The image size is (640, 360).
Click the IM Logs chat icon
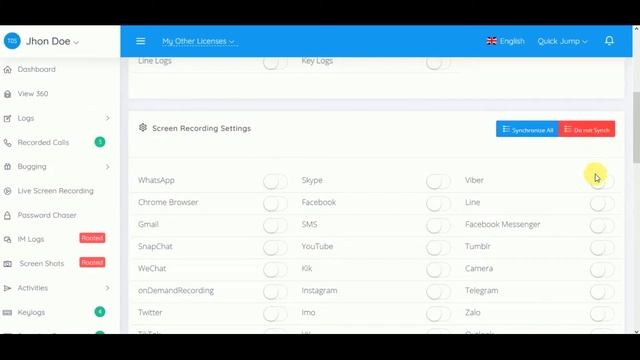[x=7, y=239]
